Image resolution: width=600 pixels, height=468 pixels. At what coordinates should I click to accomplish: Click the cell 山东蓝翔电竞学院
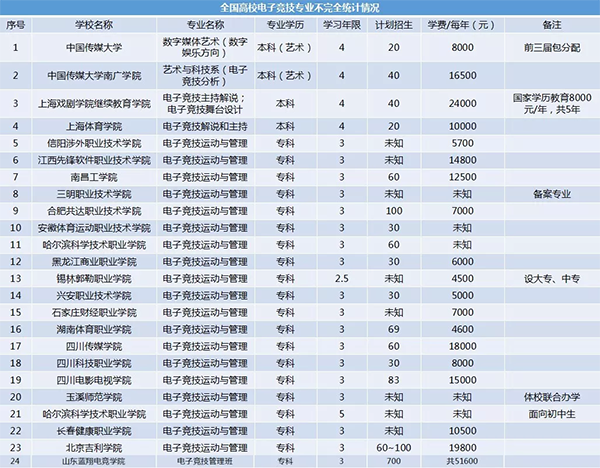tap(94, 461)
